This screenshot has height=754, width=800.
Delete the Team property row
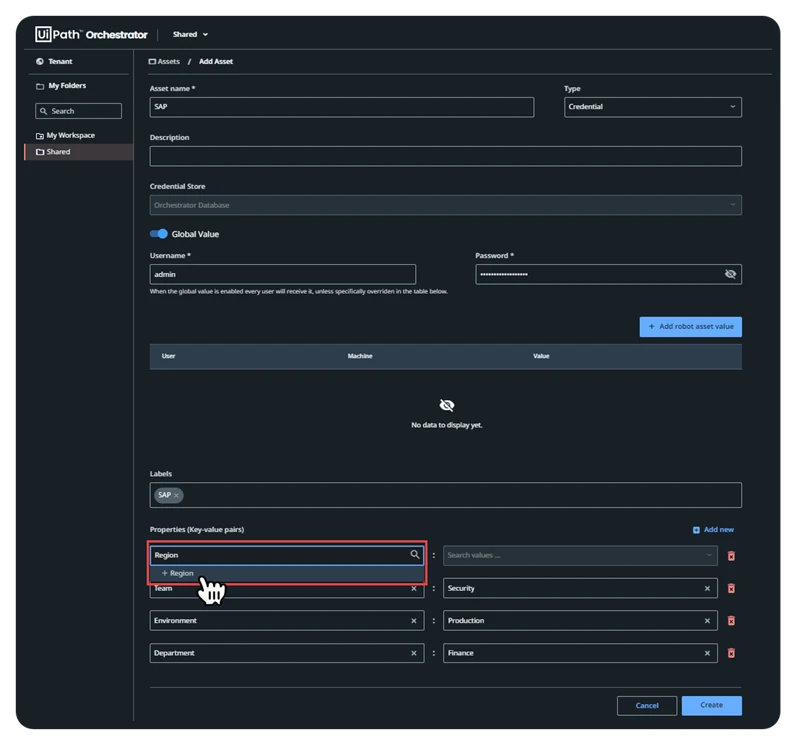[x=731, y=588]
